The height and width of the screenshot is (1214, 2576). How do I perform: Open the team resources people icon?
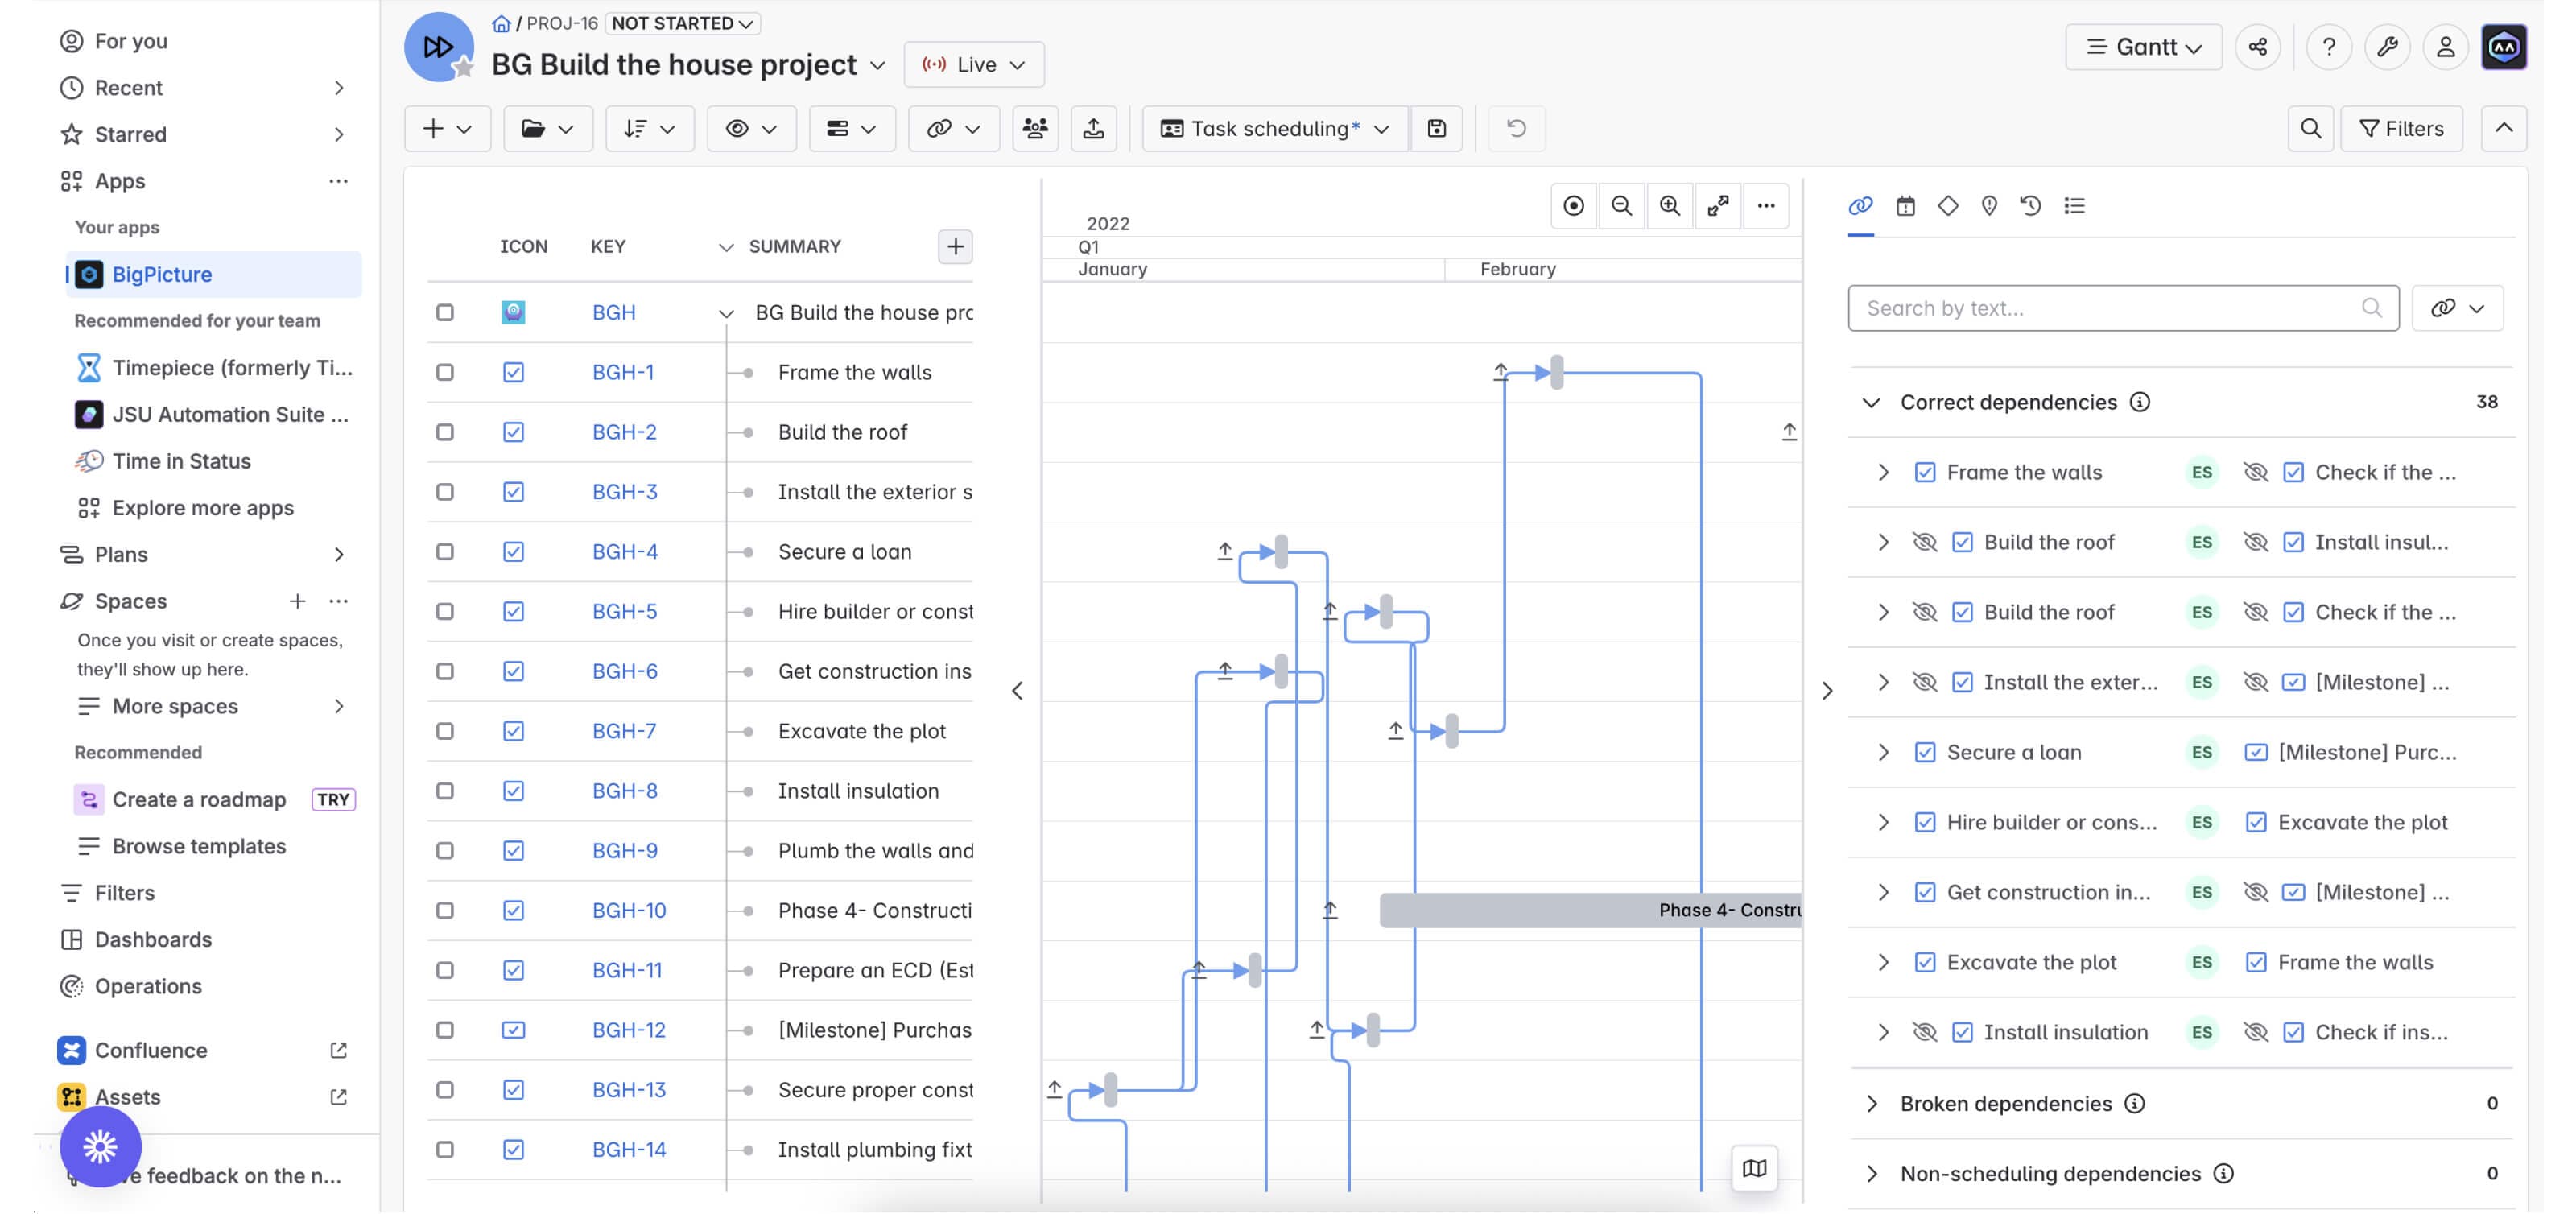click(x=1035, y=128)
